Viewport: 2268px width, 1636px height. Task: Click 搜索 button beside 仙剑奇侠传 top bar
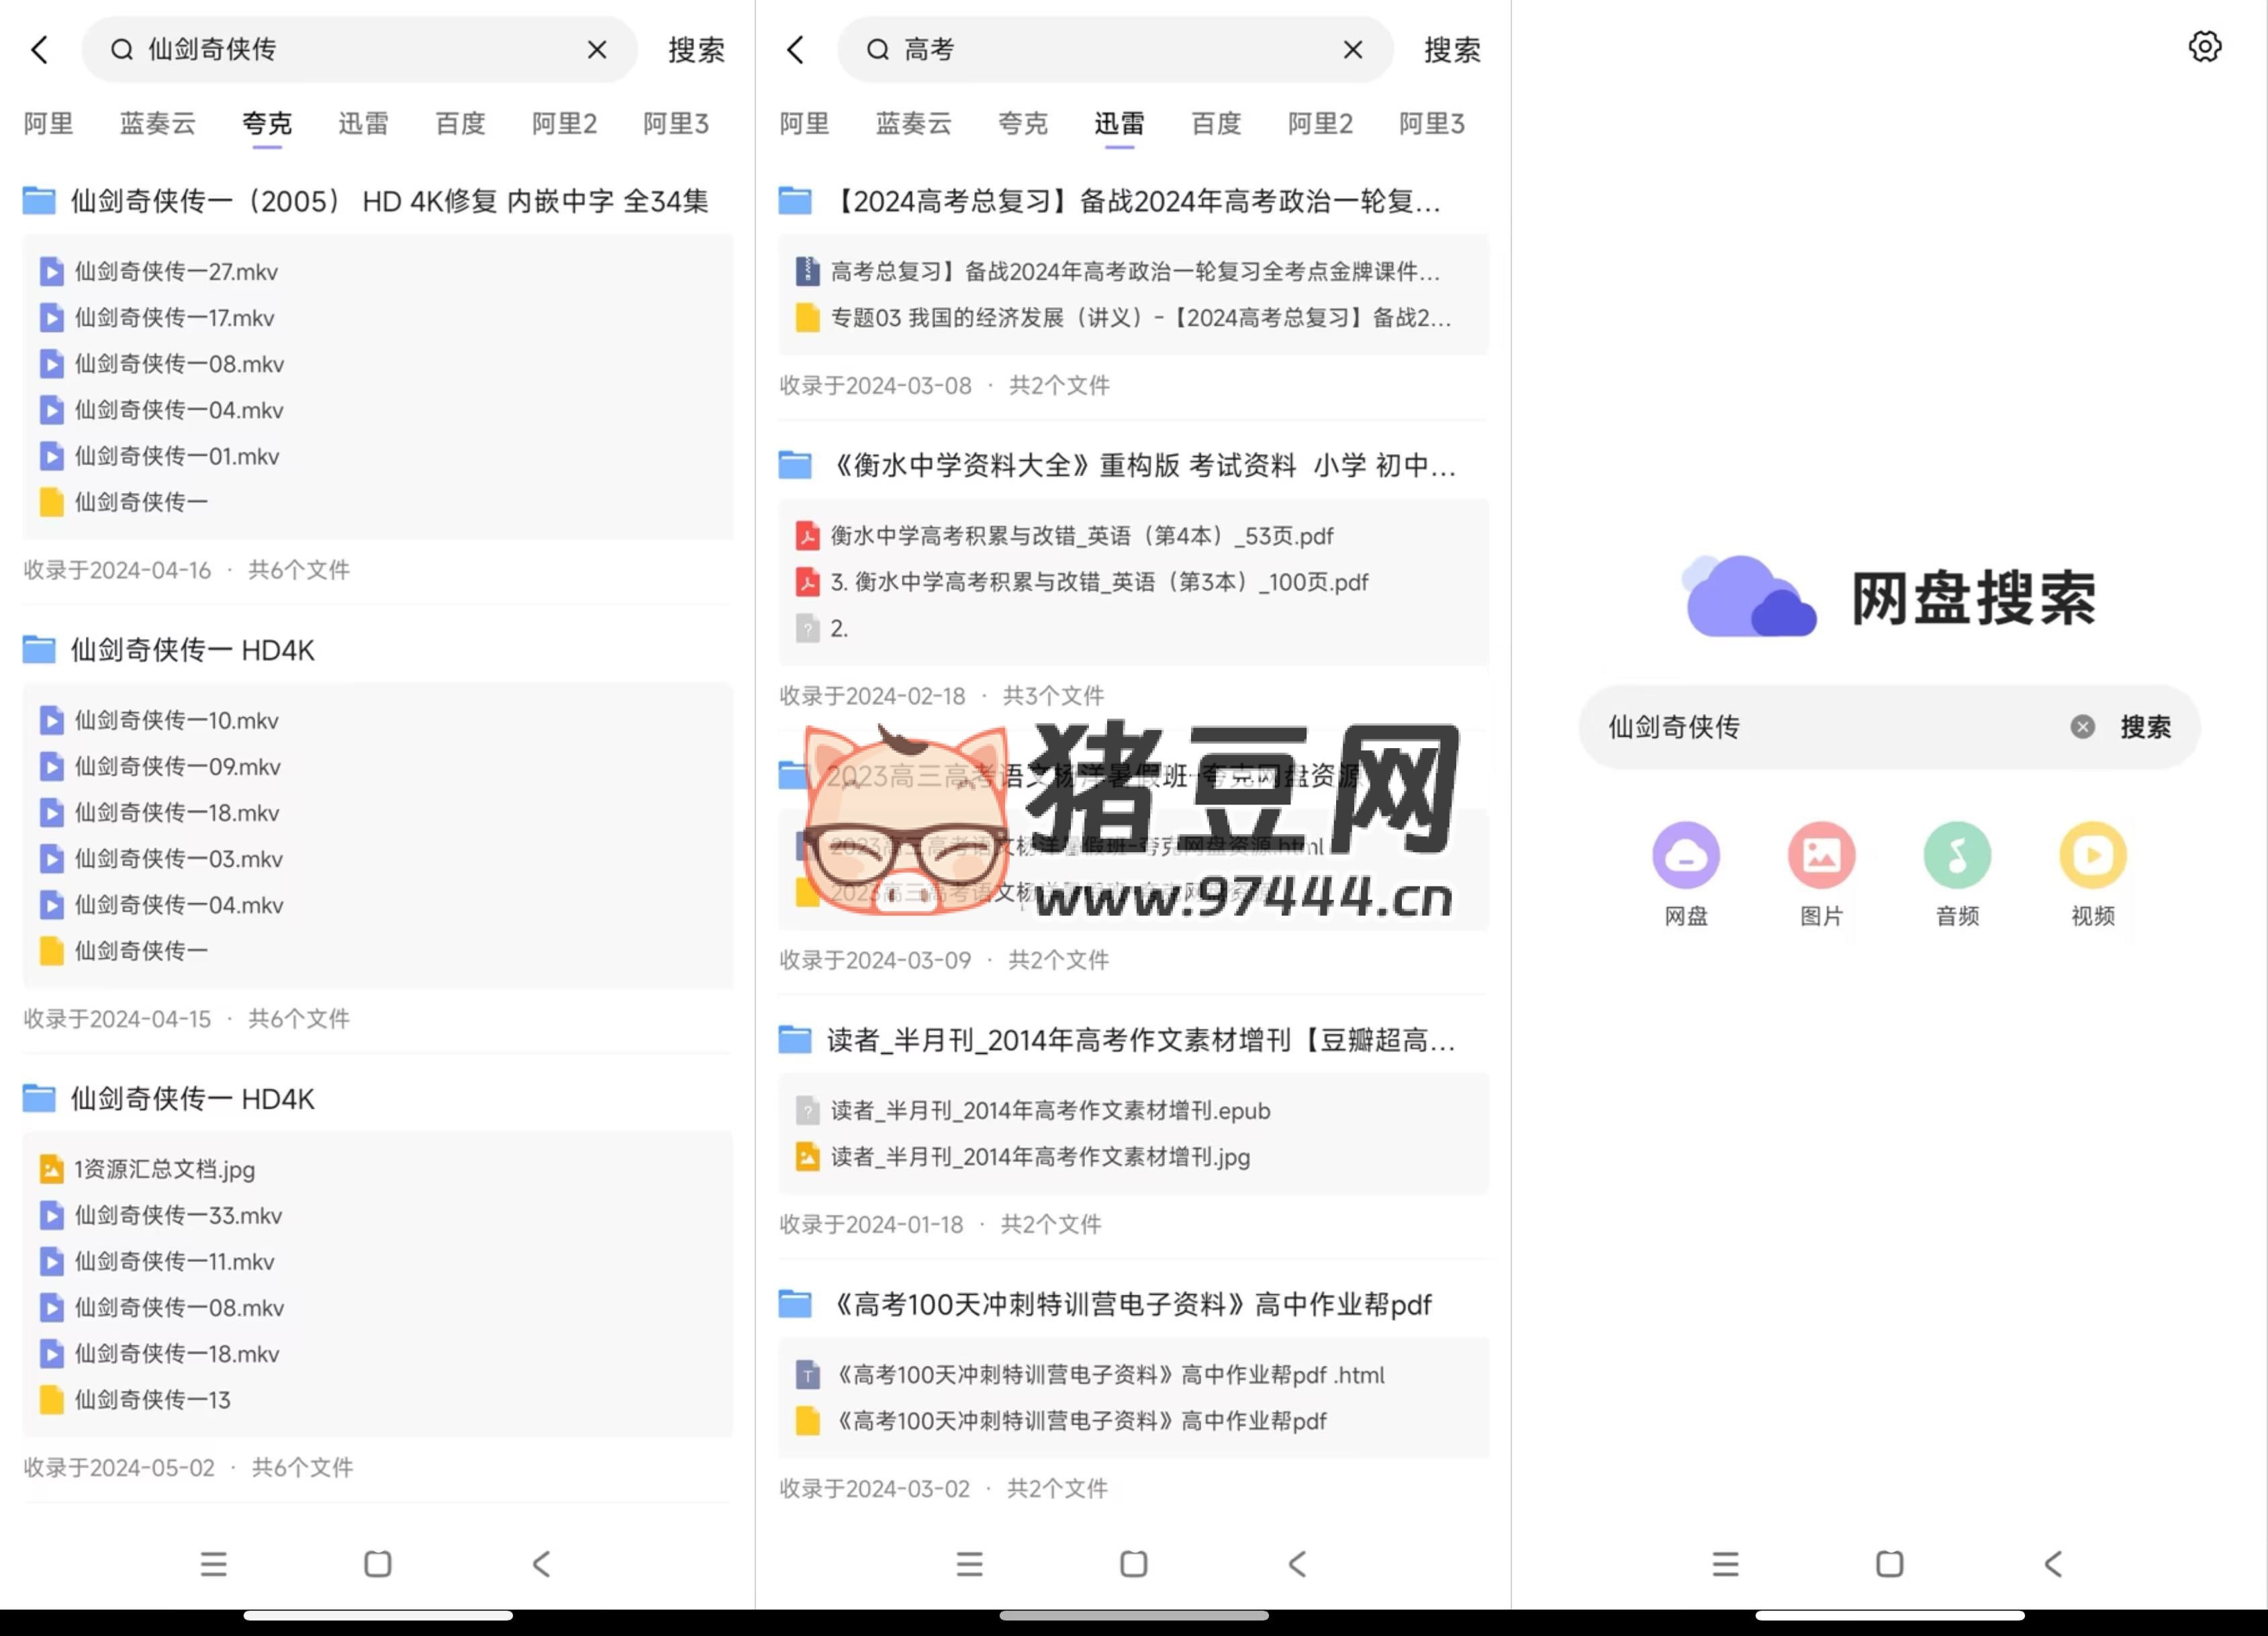(x=696, y=50)
